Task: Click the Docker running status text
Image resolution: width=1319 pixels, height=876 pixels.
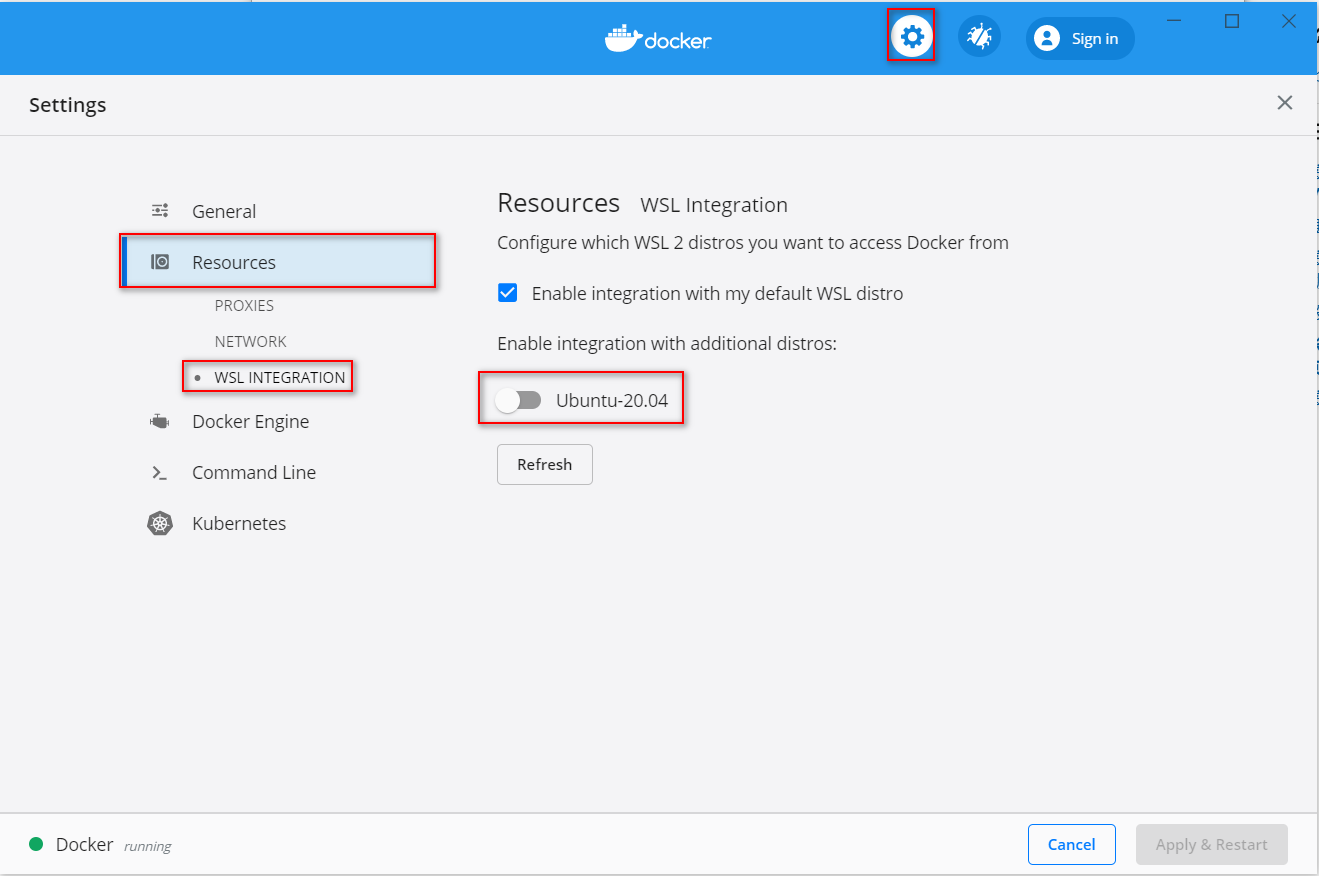Action: tap(147, 846)
